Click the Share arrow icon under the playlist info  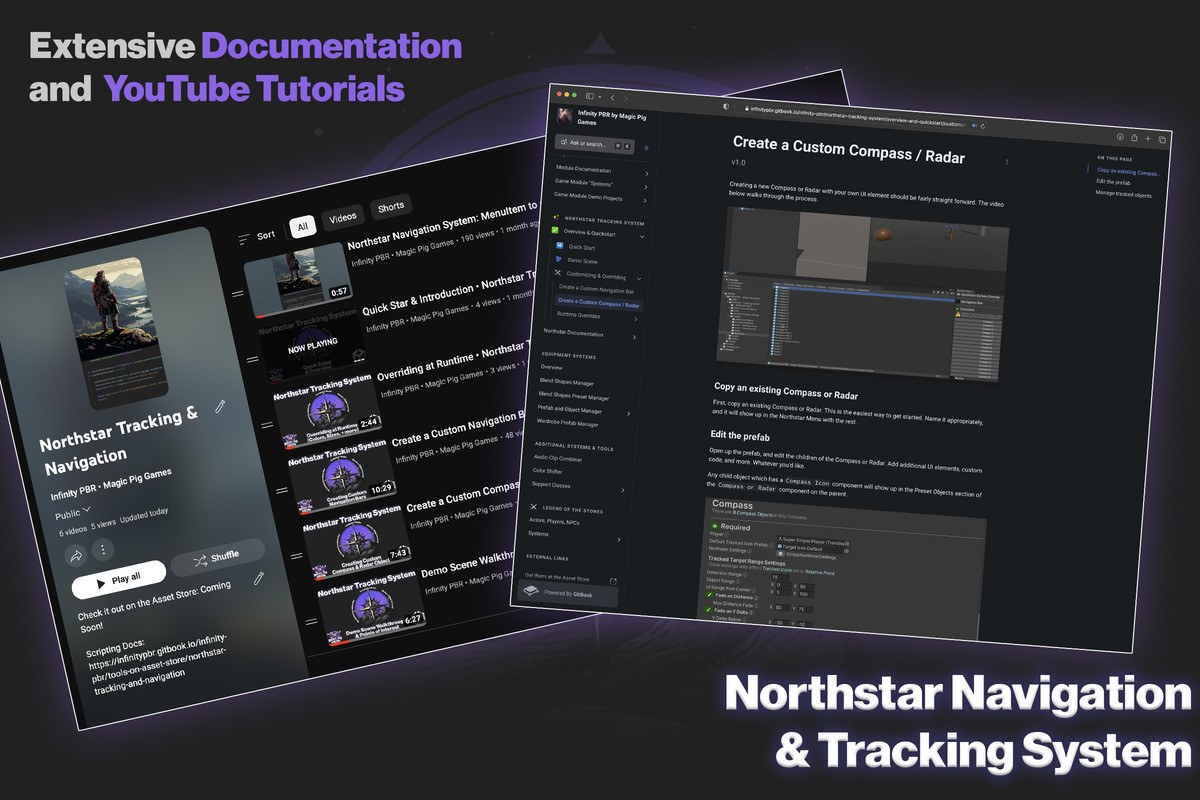click(x=75, y=554)
